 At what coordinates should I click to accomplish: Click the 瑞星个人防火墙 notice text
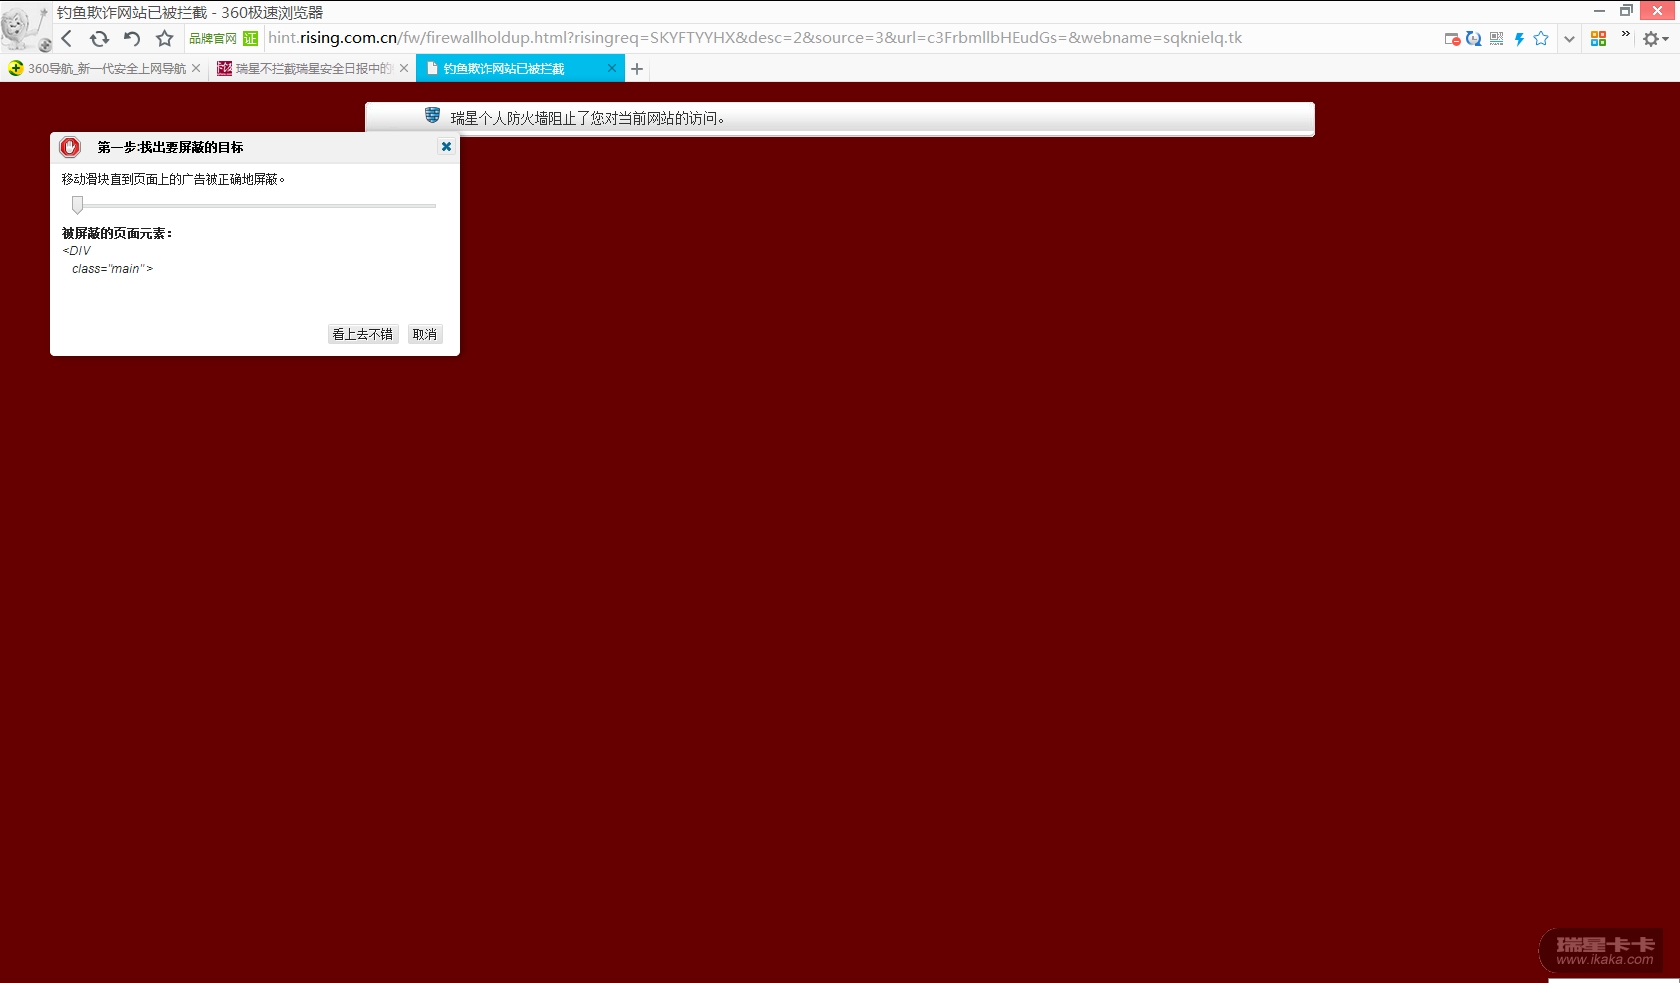[x=588, y=118]
